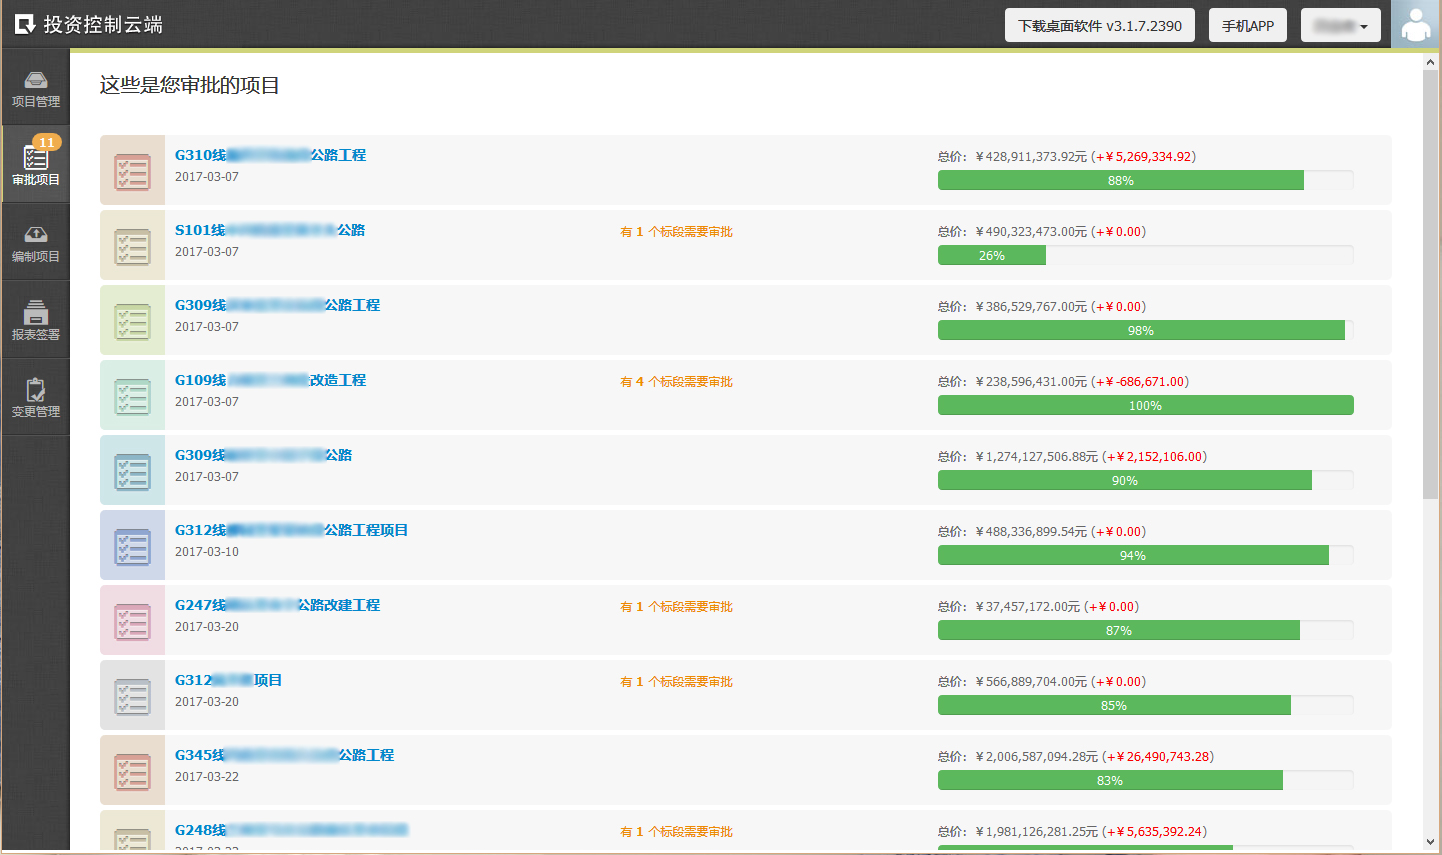Click the checklist icon for G345线 project

132,770
